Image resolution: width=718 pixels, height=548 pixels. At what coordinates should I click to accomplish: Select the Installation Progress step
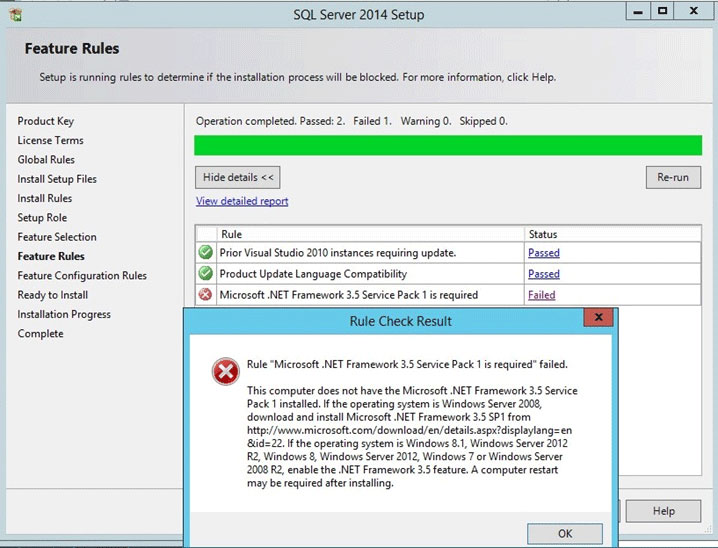(x=64, y=314)
